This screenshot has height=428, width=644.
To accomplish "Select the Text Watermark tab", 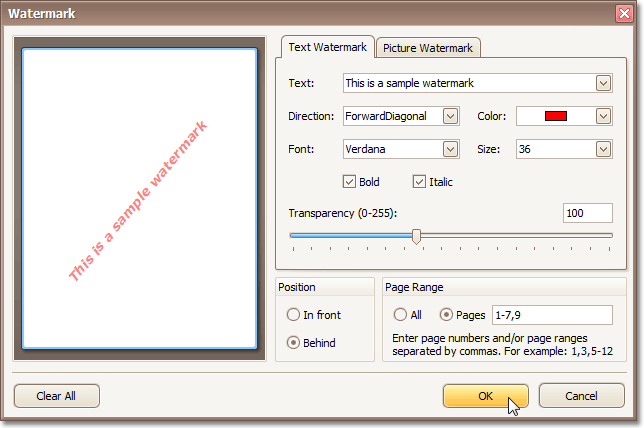I will (327, 47).
